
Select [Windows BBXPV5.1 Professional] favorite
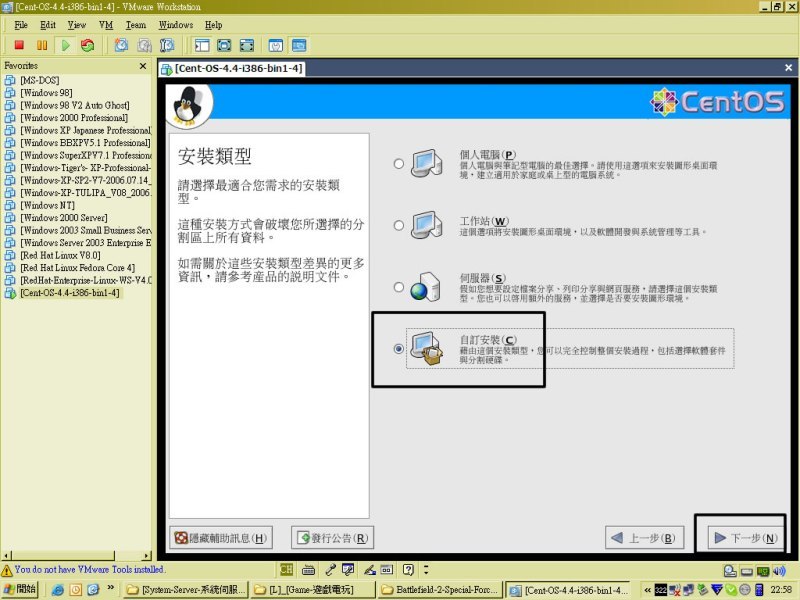pos(85,143)
